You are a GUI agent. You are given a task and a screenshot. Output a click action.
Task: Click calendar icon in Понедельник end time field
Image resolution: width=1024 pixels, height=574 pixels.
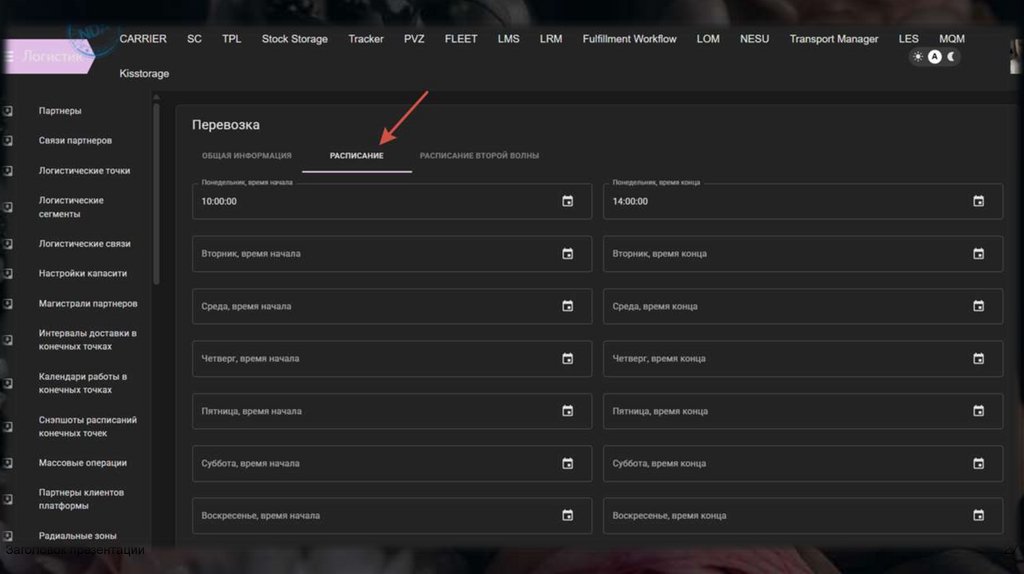pos(978,201)
